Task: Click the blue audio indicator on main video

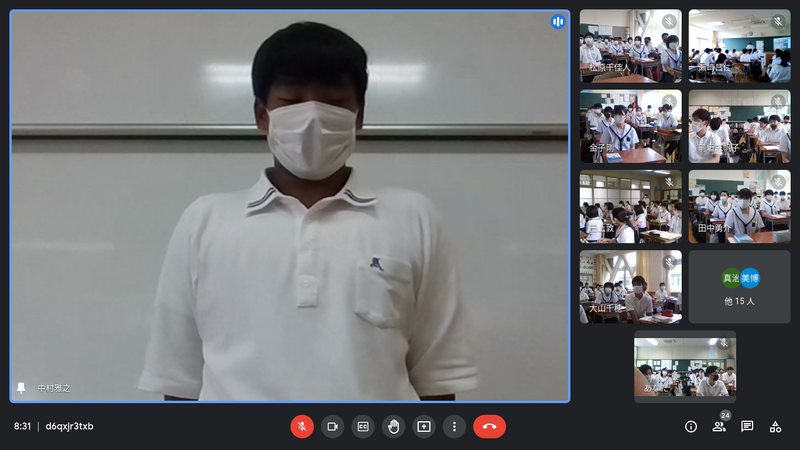Action: [558, 21]
